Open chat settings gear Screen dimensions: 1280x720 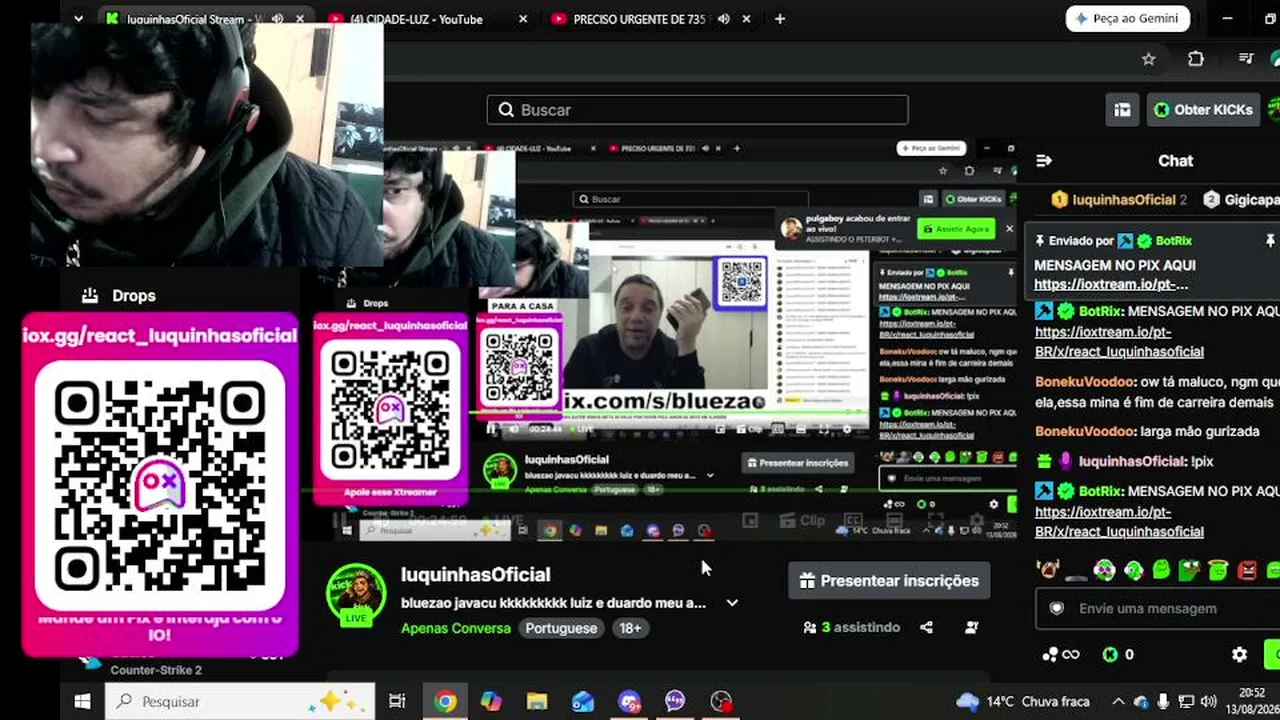[1240, 655]
